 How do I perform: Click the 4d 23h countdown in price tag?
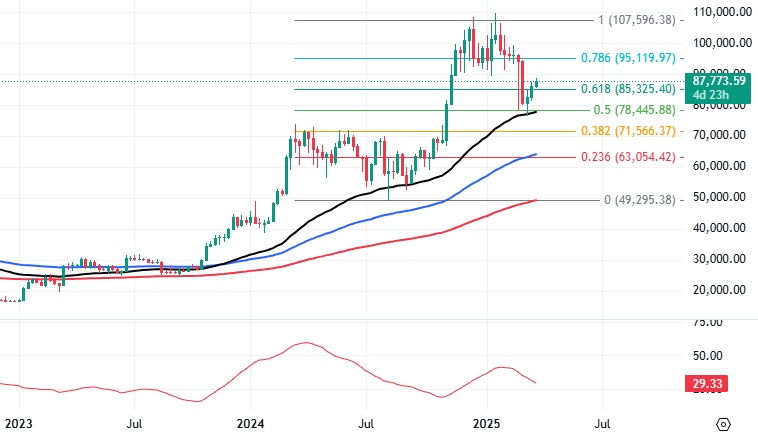pos(710,95)
